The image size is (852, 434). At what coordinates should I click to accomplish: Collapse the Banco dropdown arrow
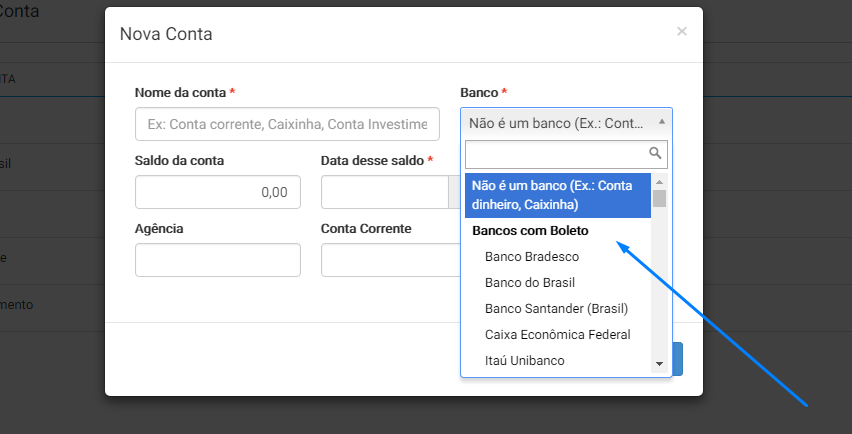point(661,122)
